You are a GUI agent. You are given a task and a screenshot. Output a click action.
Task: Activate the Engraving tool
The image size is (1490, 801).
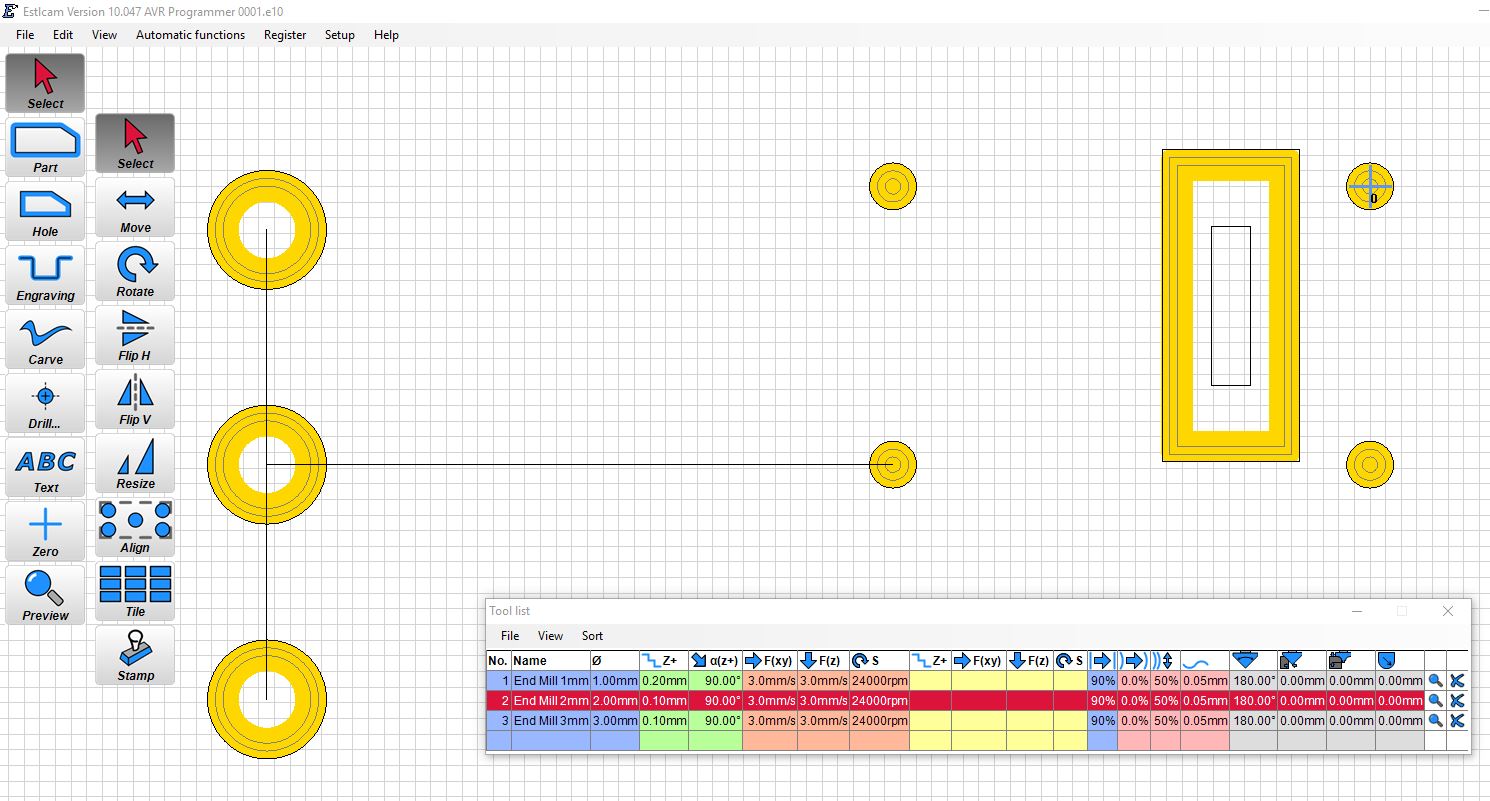pos(45,275)
